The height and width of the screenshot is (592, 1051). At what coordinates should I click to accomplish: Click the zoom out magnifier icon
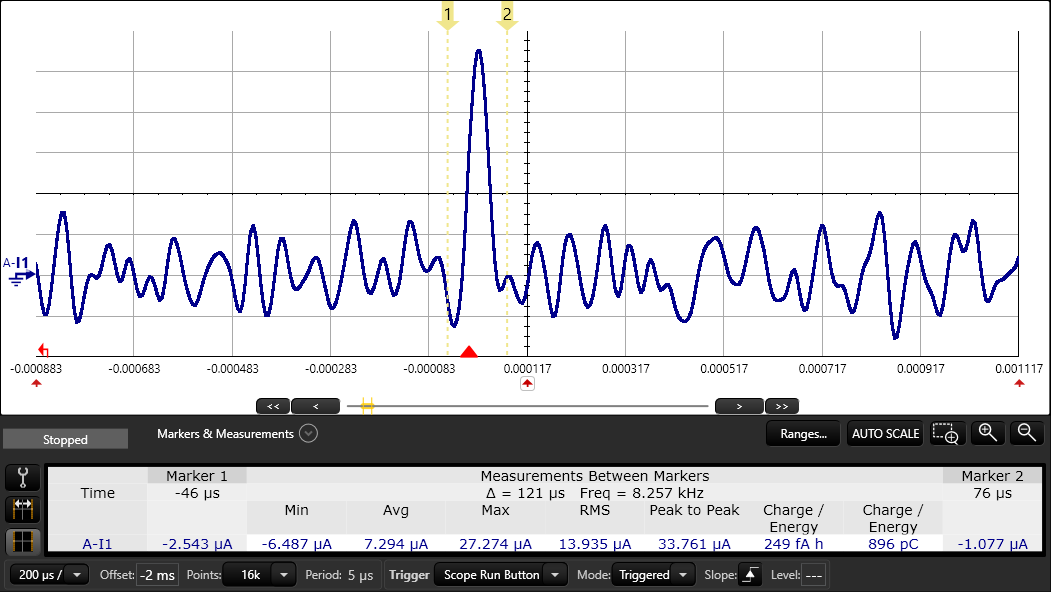1026,433
